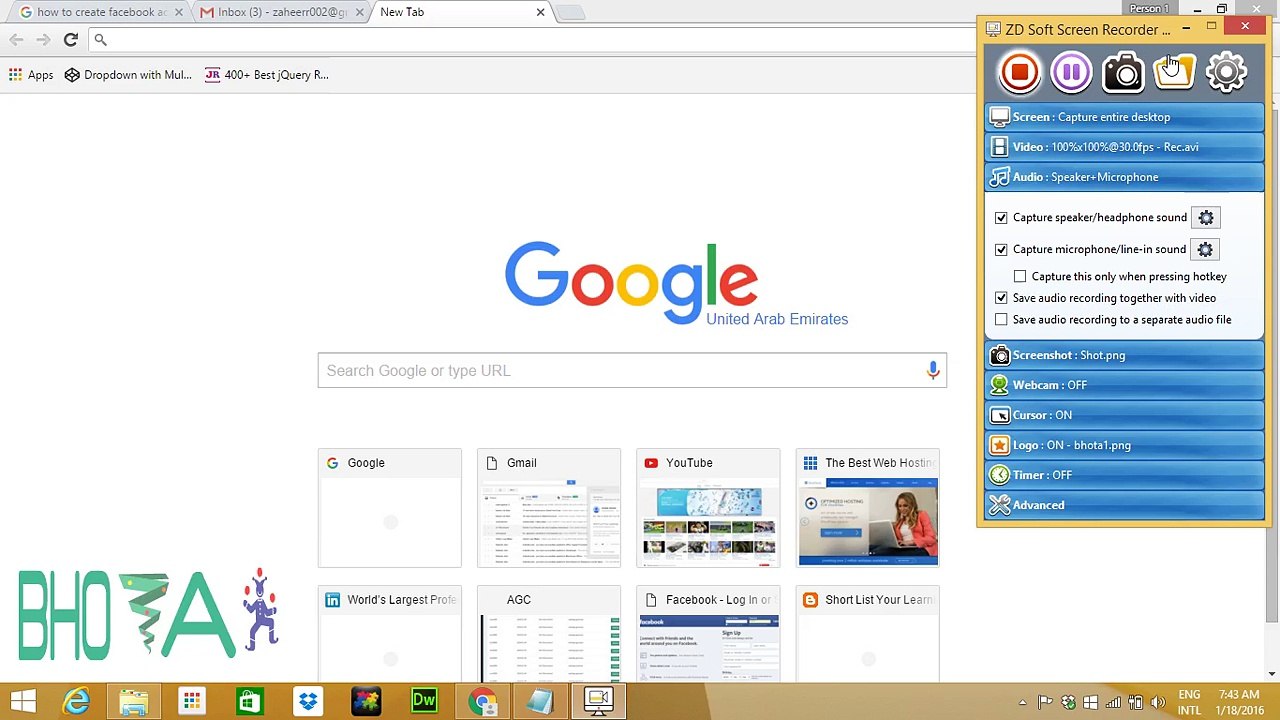Open the recordings folder icon in ZD Soft
1280x720 pixels.
pos(1174,72)
